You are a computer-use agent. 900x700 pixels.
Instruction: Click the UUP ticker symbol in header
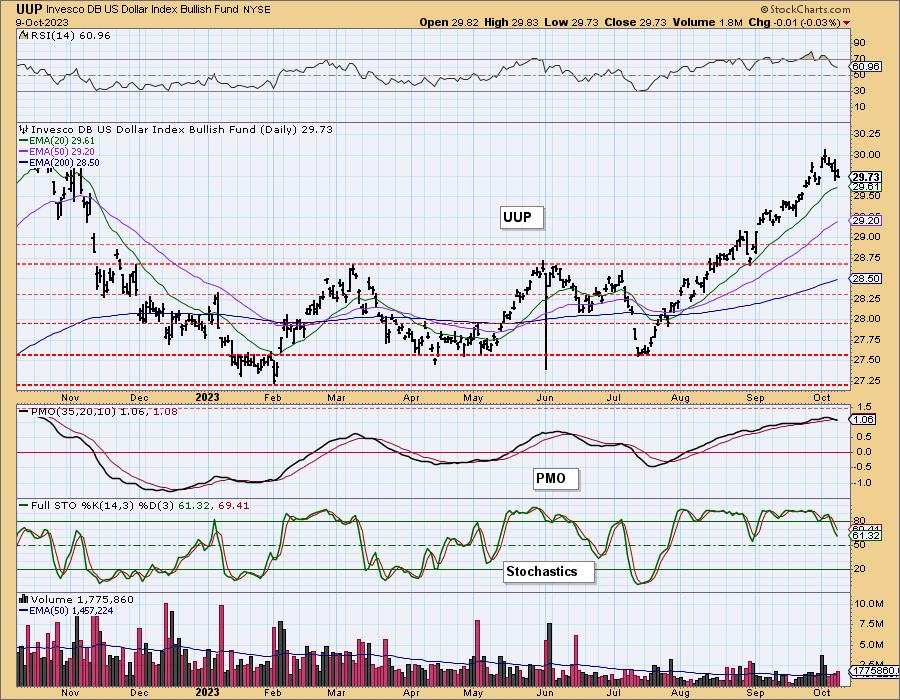[x=29, y=9]
